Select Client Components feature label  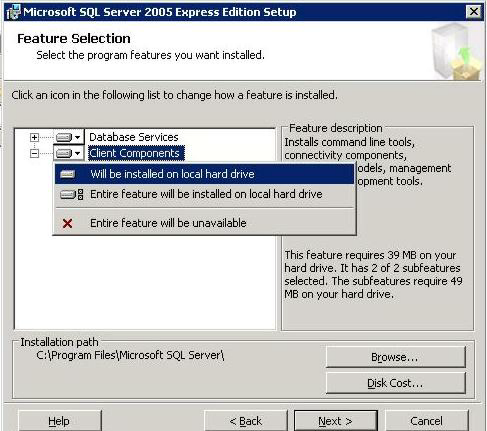(x=136, y=153)
